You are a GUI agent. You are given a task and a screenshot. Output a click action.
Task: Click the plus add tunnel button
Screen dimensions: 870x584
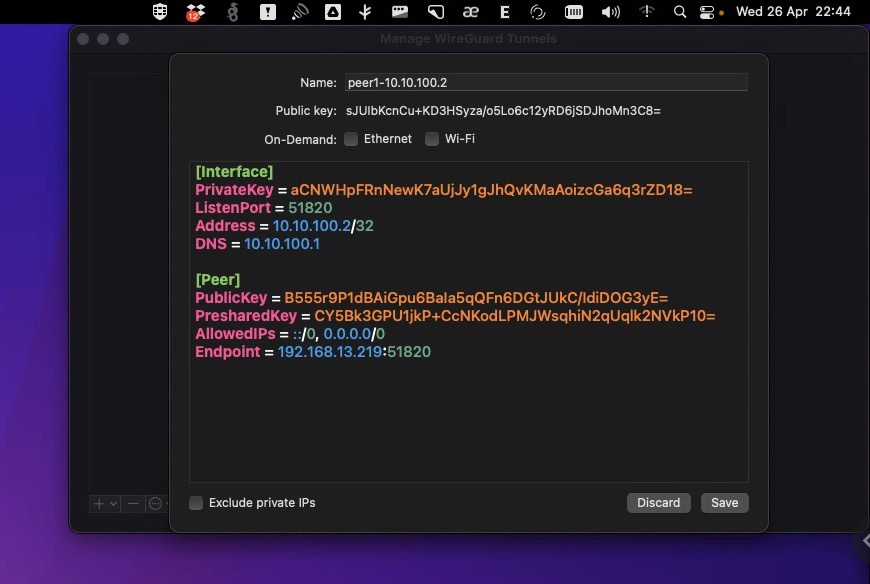click(x=99, y=504)
